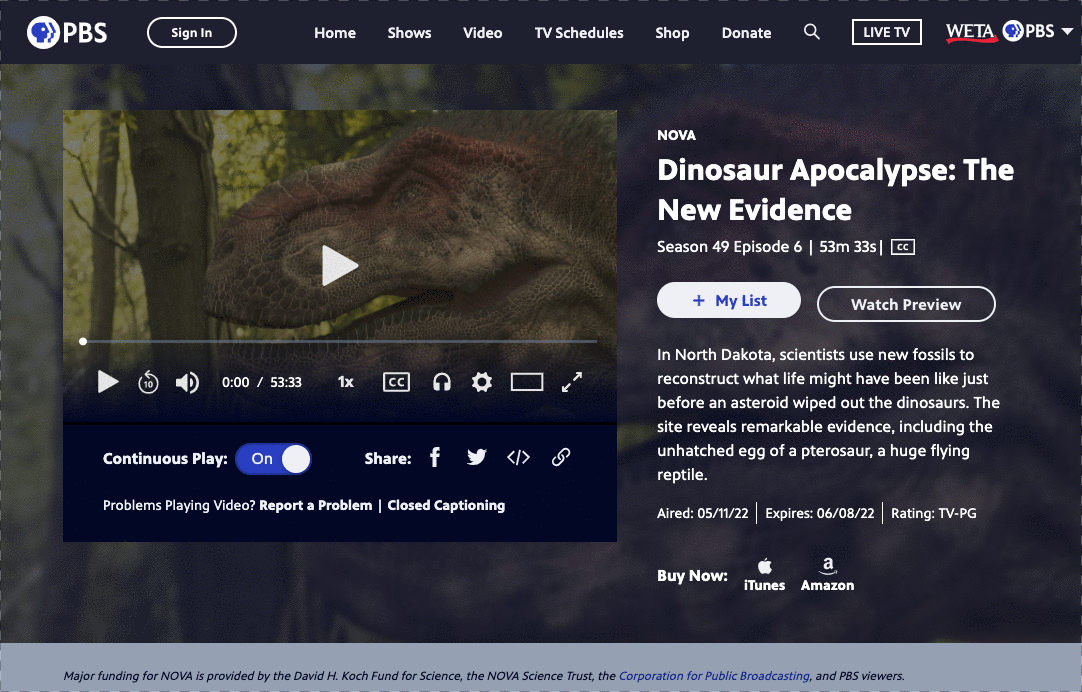Click the "Season 49 Episode 6" text
This screenshot has height=692, width=1082.
pyautogui.click(x=729, y=246)
